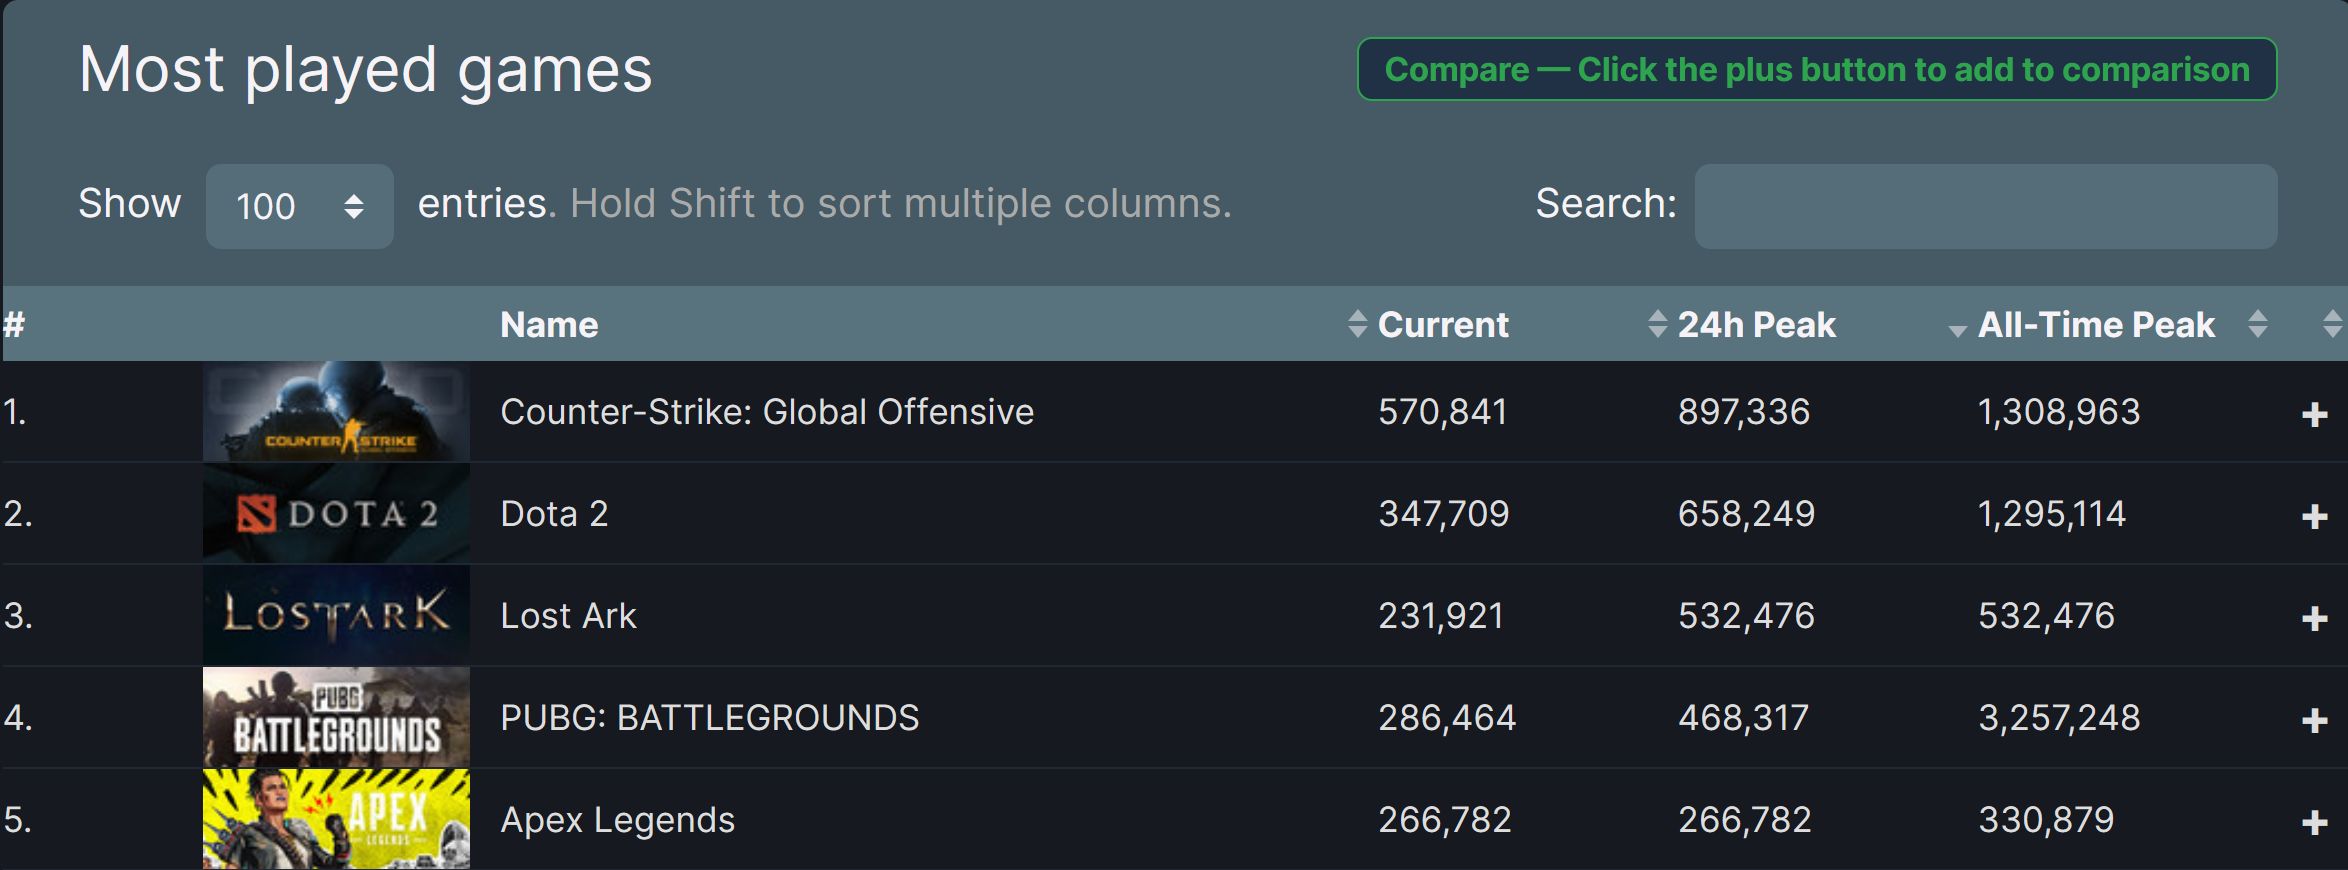Select current value 570,841

pos(1442,411)
